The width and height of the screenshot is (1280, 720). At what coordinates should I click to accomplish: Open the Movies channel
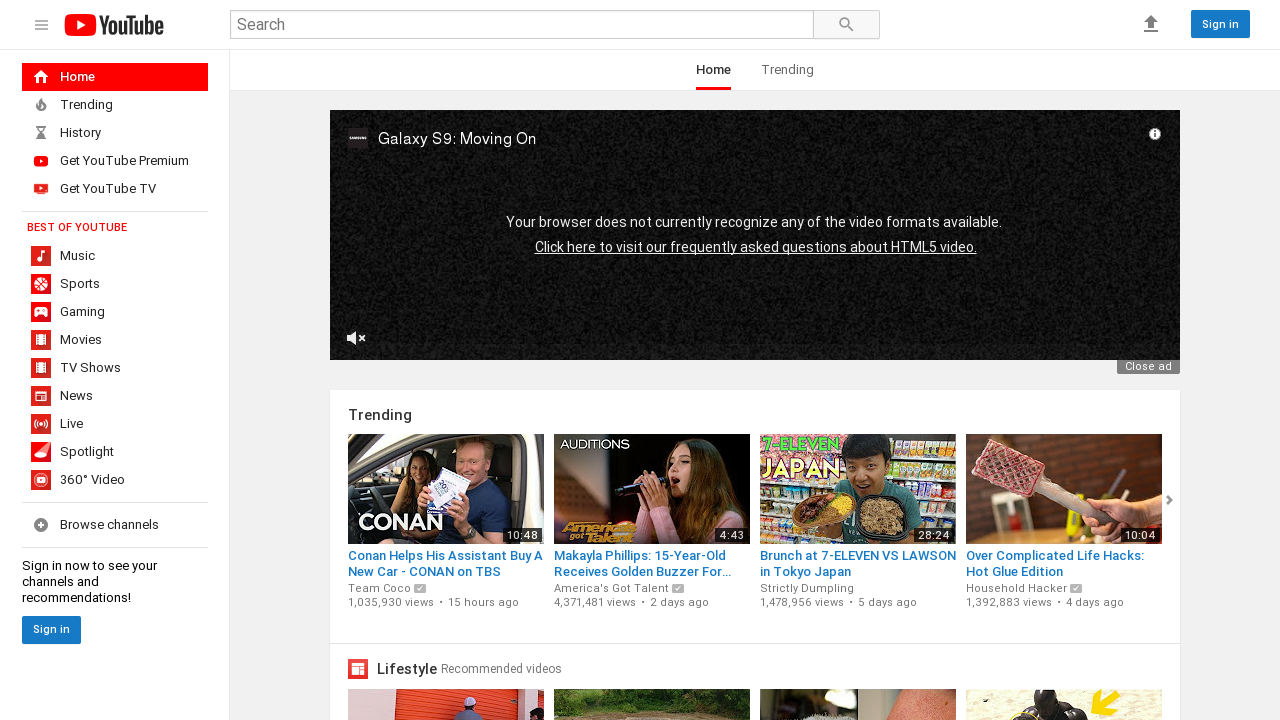(115, 340)
